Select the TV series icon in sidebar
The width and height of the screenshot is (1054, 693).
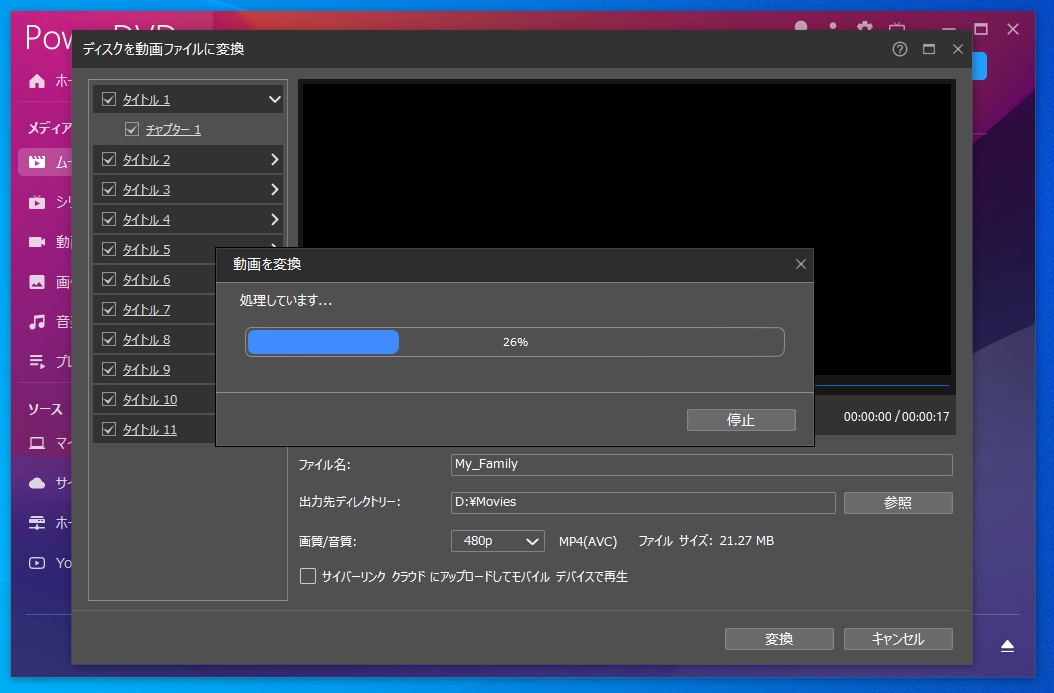pos(37,202)
